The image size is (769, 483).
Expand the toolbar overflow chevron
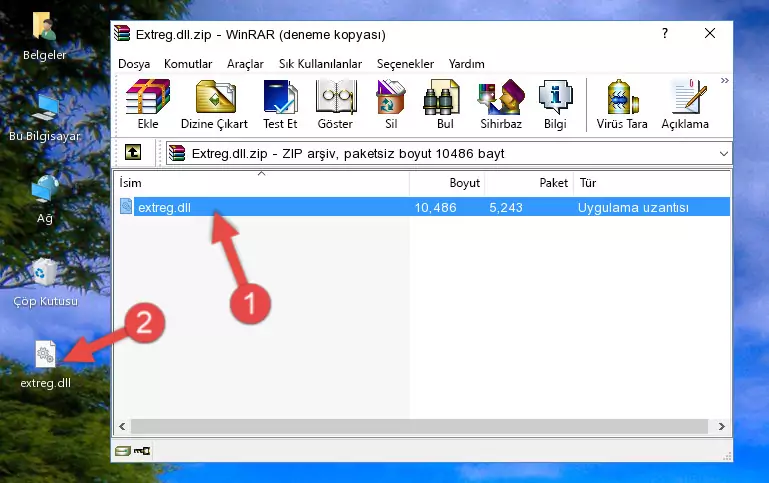tap(724, 80)
